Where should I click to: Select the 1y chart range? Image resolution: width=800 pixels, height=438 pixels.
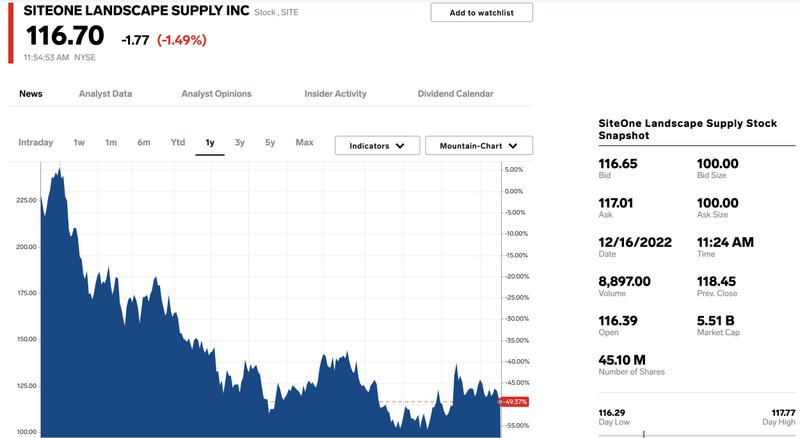[x=210, y=143]
